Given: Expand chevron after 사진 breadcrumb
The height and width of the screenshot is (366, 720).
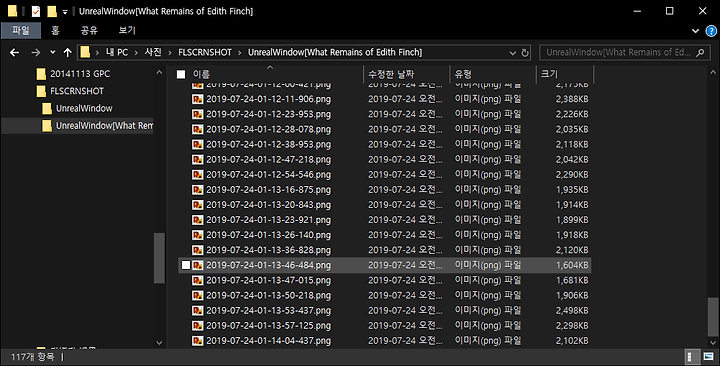Looking at the screenshot, I should pos(170,52).
